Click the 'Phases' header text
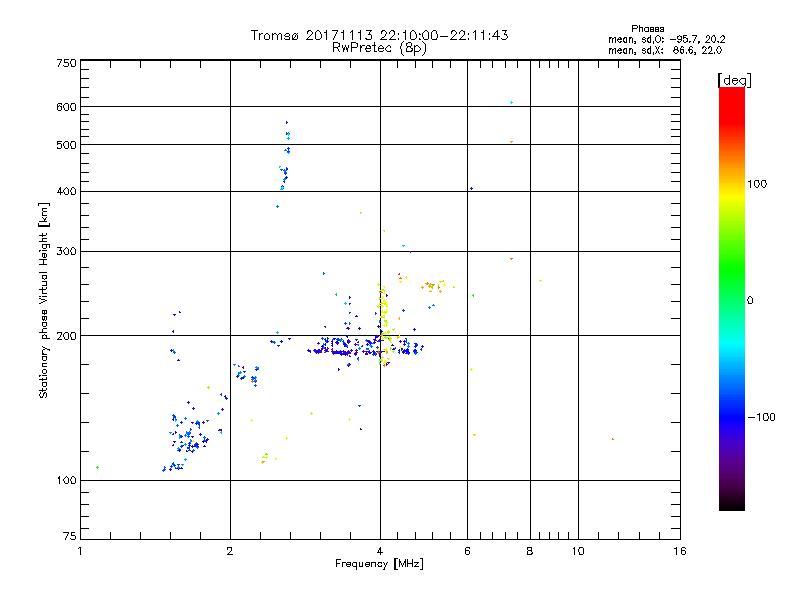This screenshot has width=800, height=600. [x=647, y=29]
